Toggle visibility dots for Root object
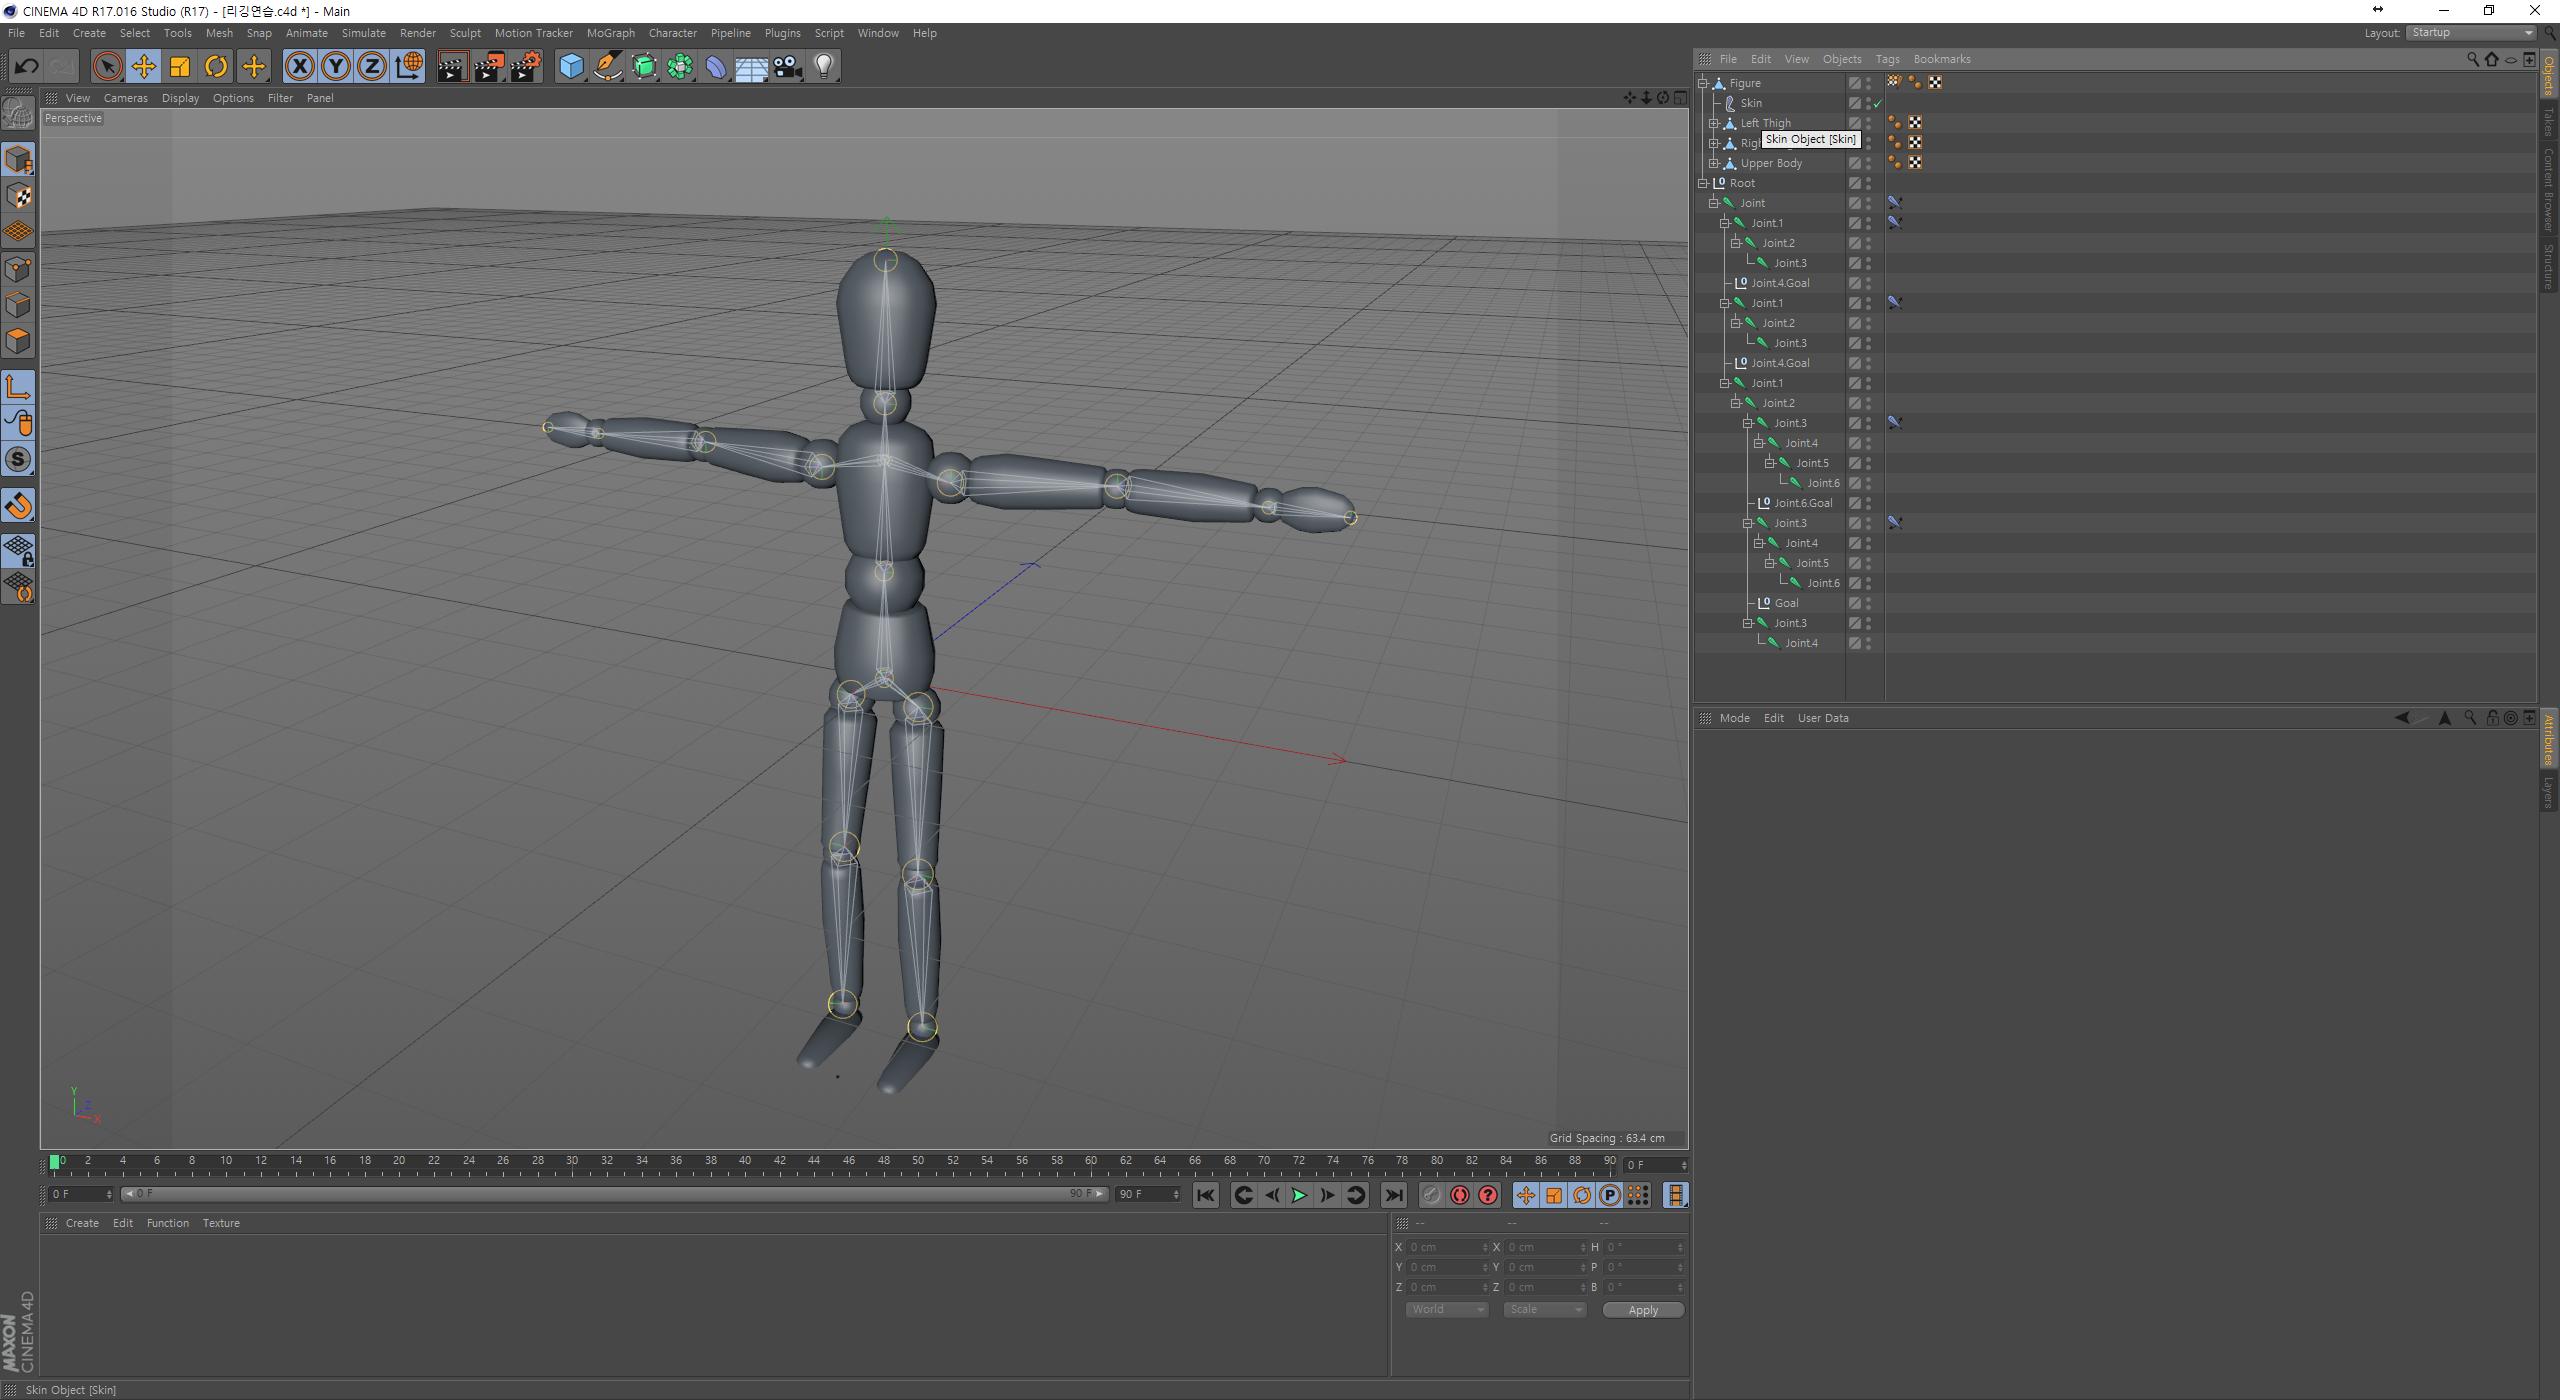 1868,183
